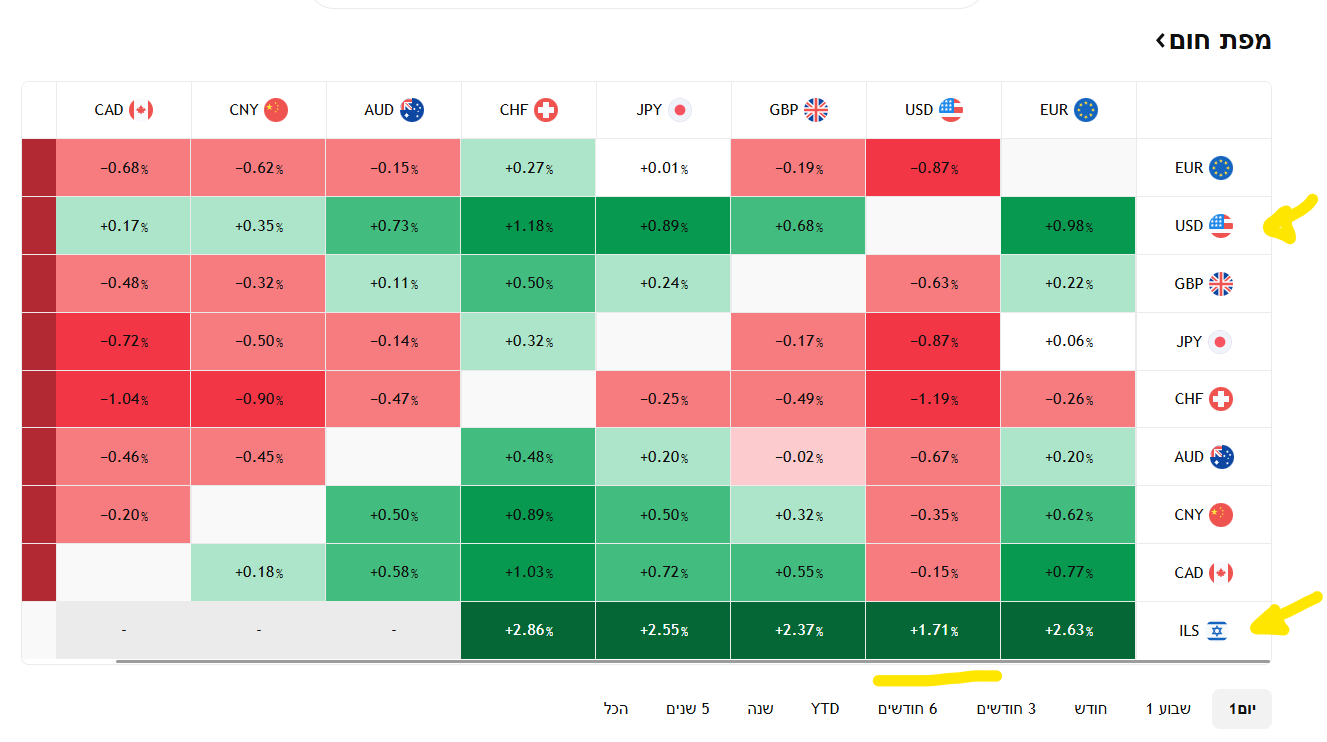Click the JPY flag icon in column header
1327x742 pixels.
[x=680, y=110]
